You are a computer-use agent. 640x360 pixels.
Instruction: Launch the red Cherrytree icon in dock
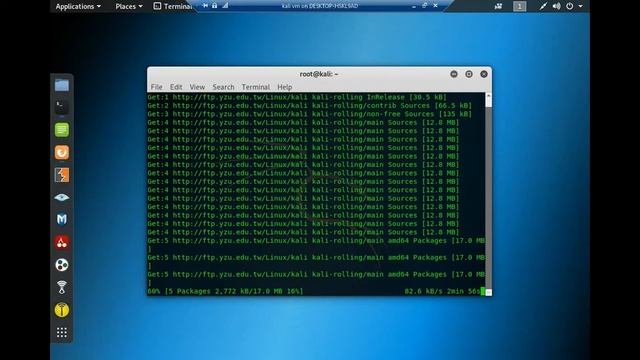[x=62, y=242]
